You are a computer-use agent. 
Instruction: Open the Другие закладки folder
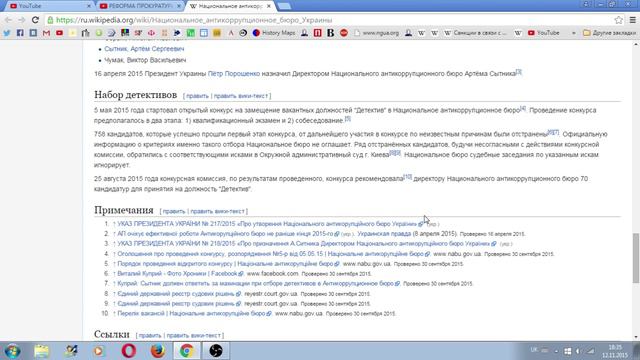(609, 33)
